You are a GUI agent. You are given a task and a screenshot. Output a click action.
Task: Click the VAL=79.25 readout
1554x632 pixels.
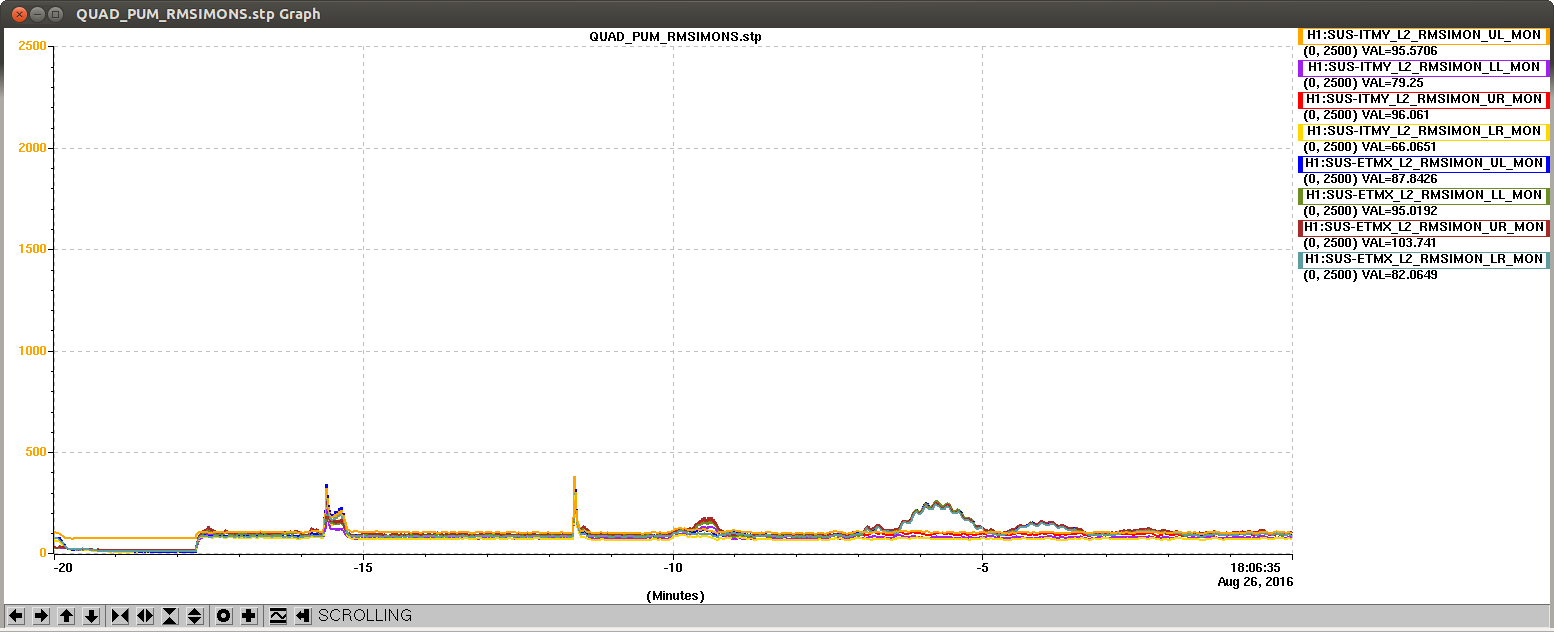pyautogui.click(x=1393, y=83)
